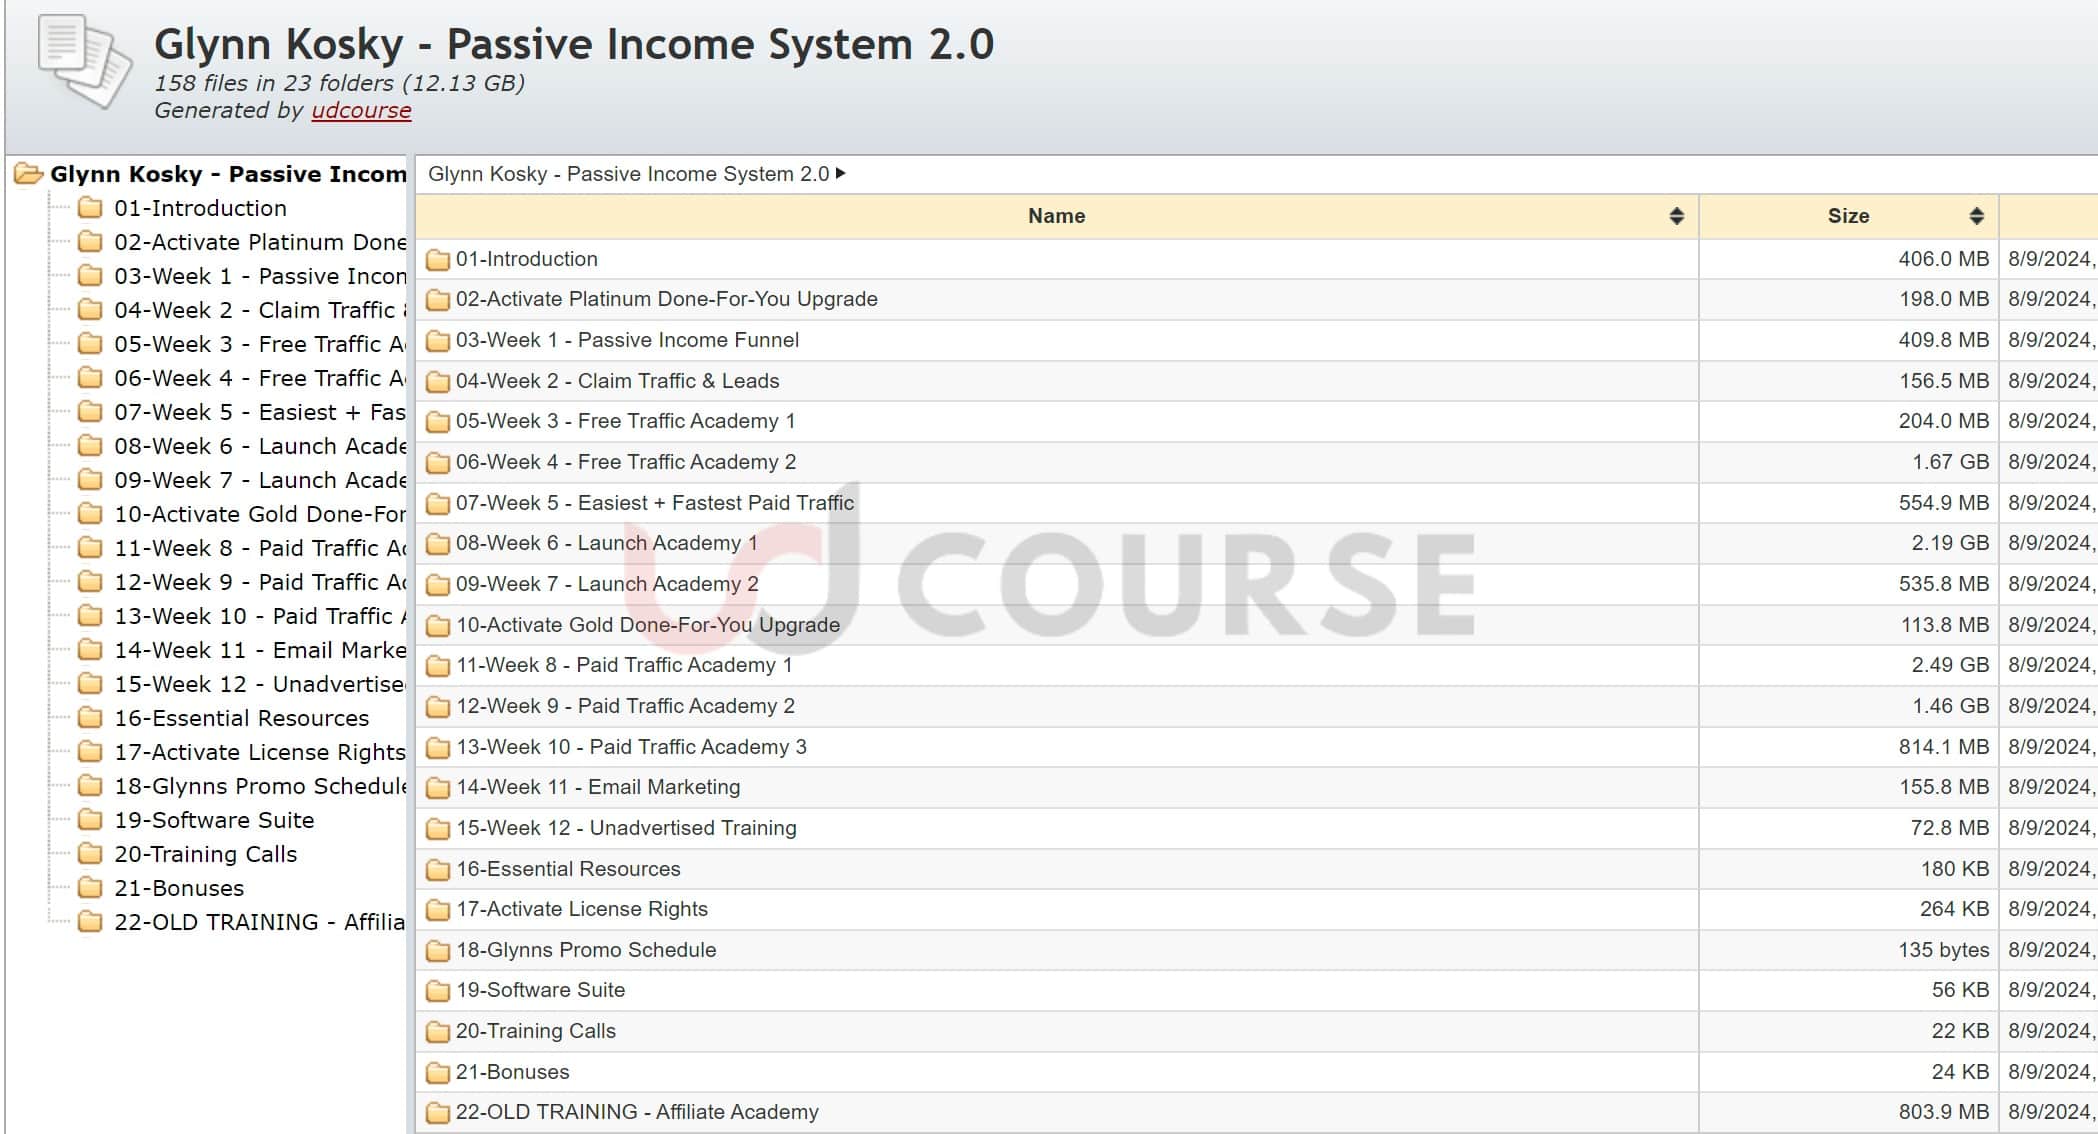
Task: Open the udcourse link in the header
Action: [x=361, y=111]
